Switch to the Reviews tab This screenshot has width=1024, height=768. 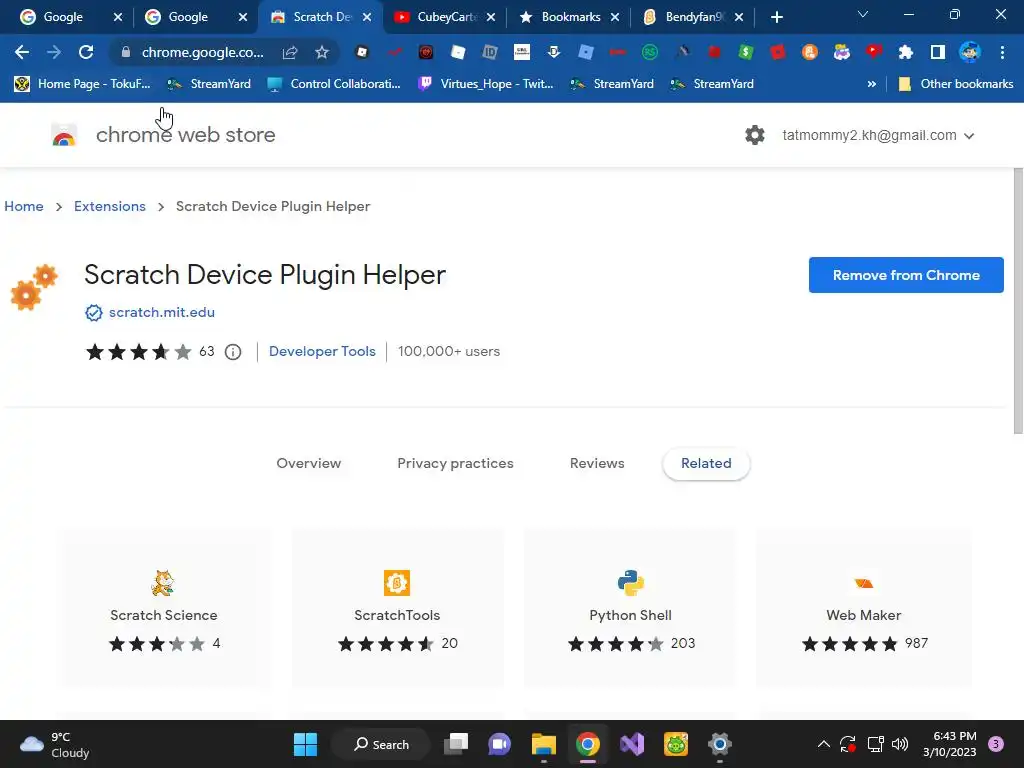(597, 463)
